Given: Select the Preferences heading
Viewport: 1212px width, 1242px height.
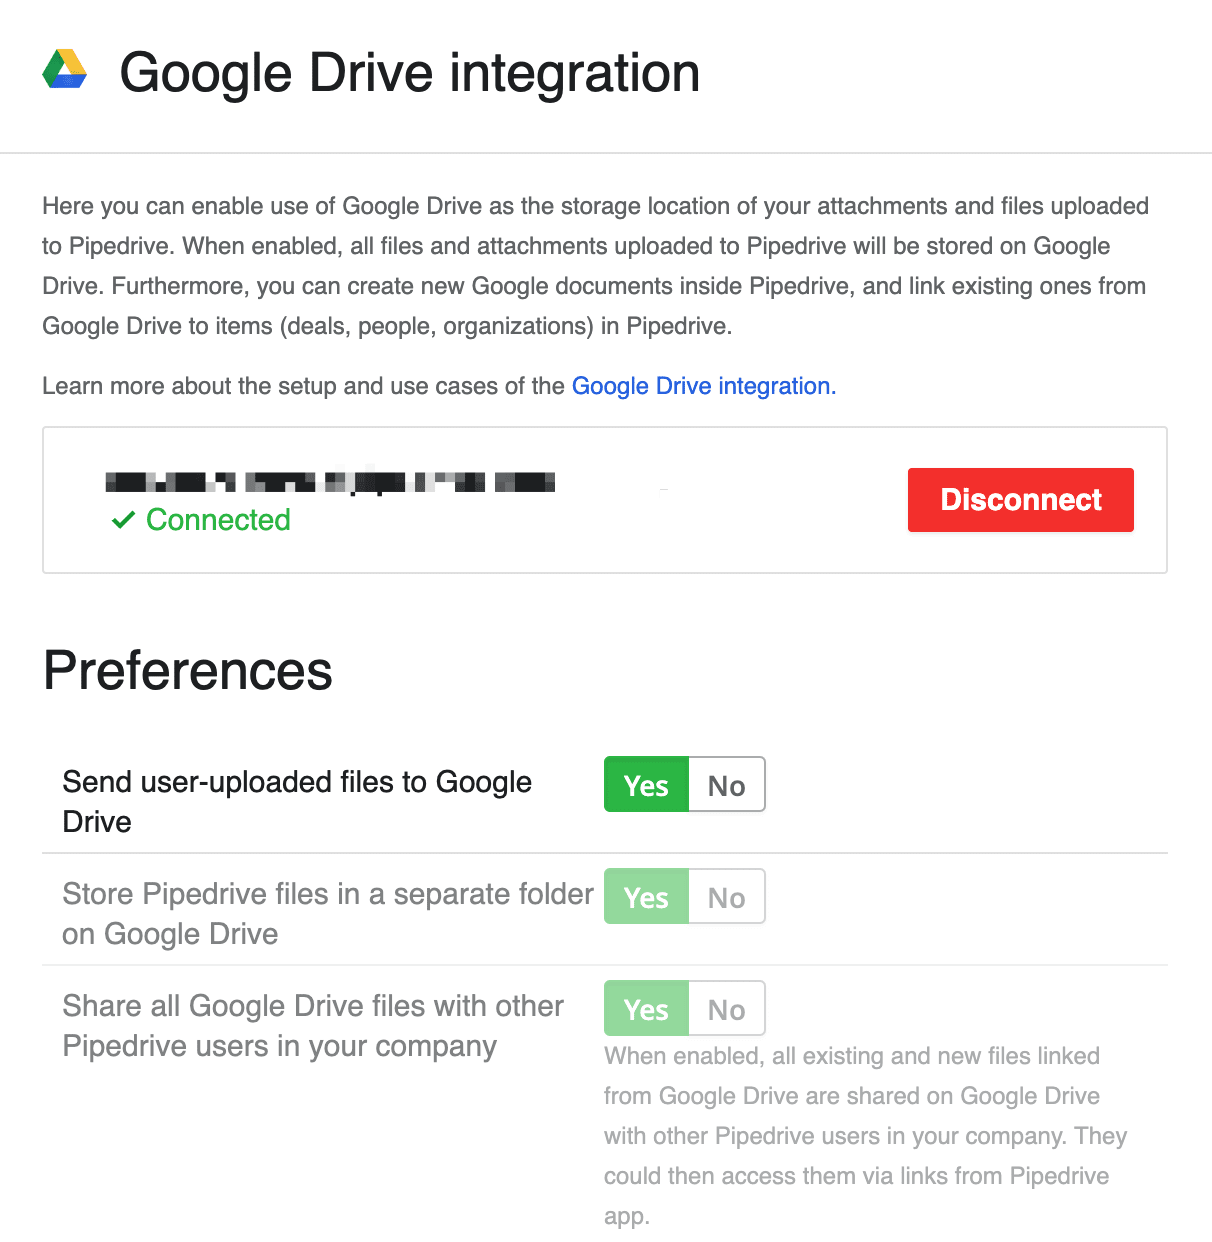Looking at the screenshot, I should coord(187,670).
